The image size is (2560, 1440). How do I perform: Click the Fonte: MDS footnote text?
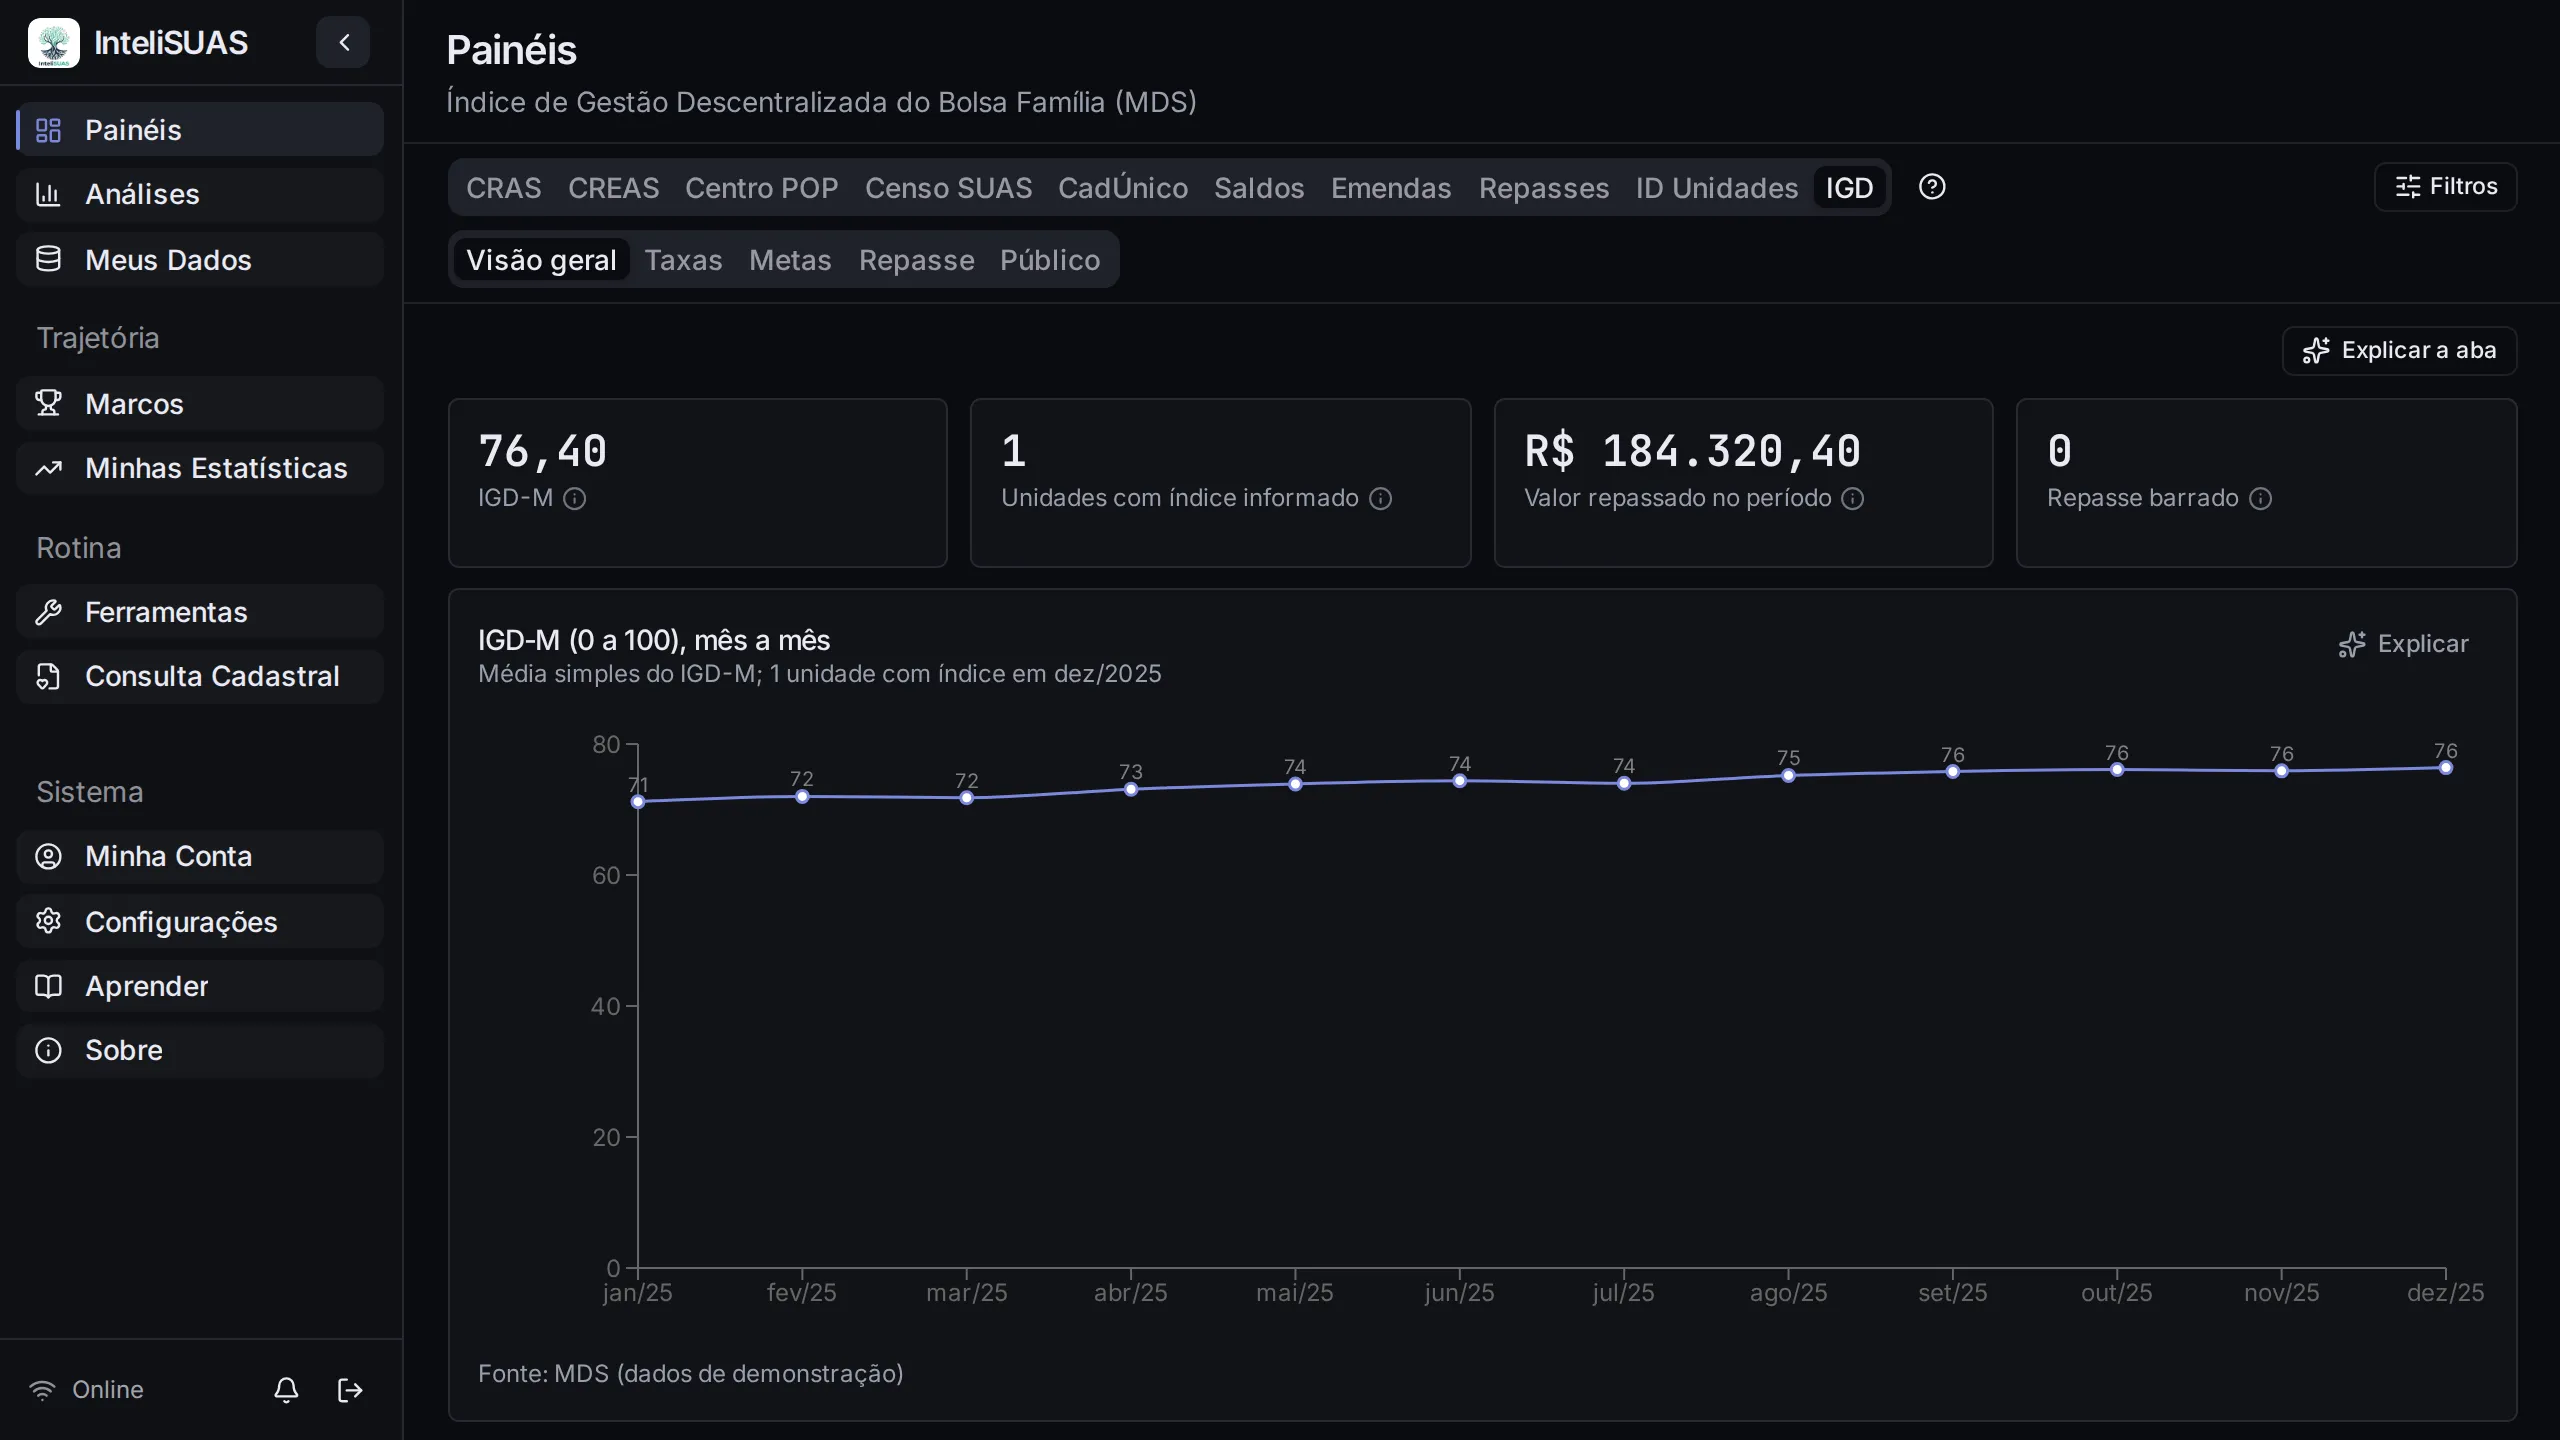tap(690, 1374)
